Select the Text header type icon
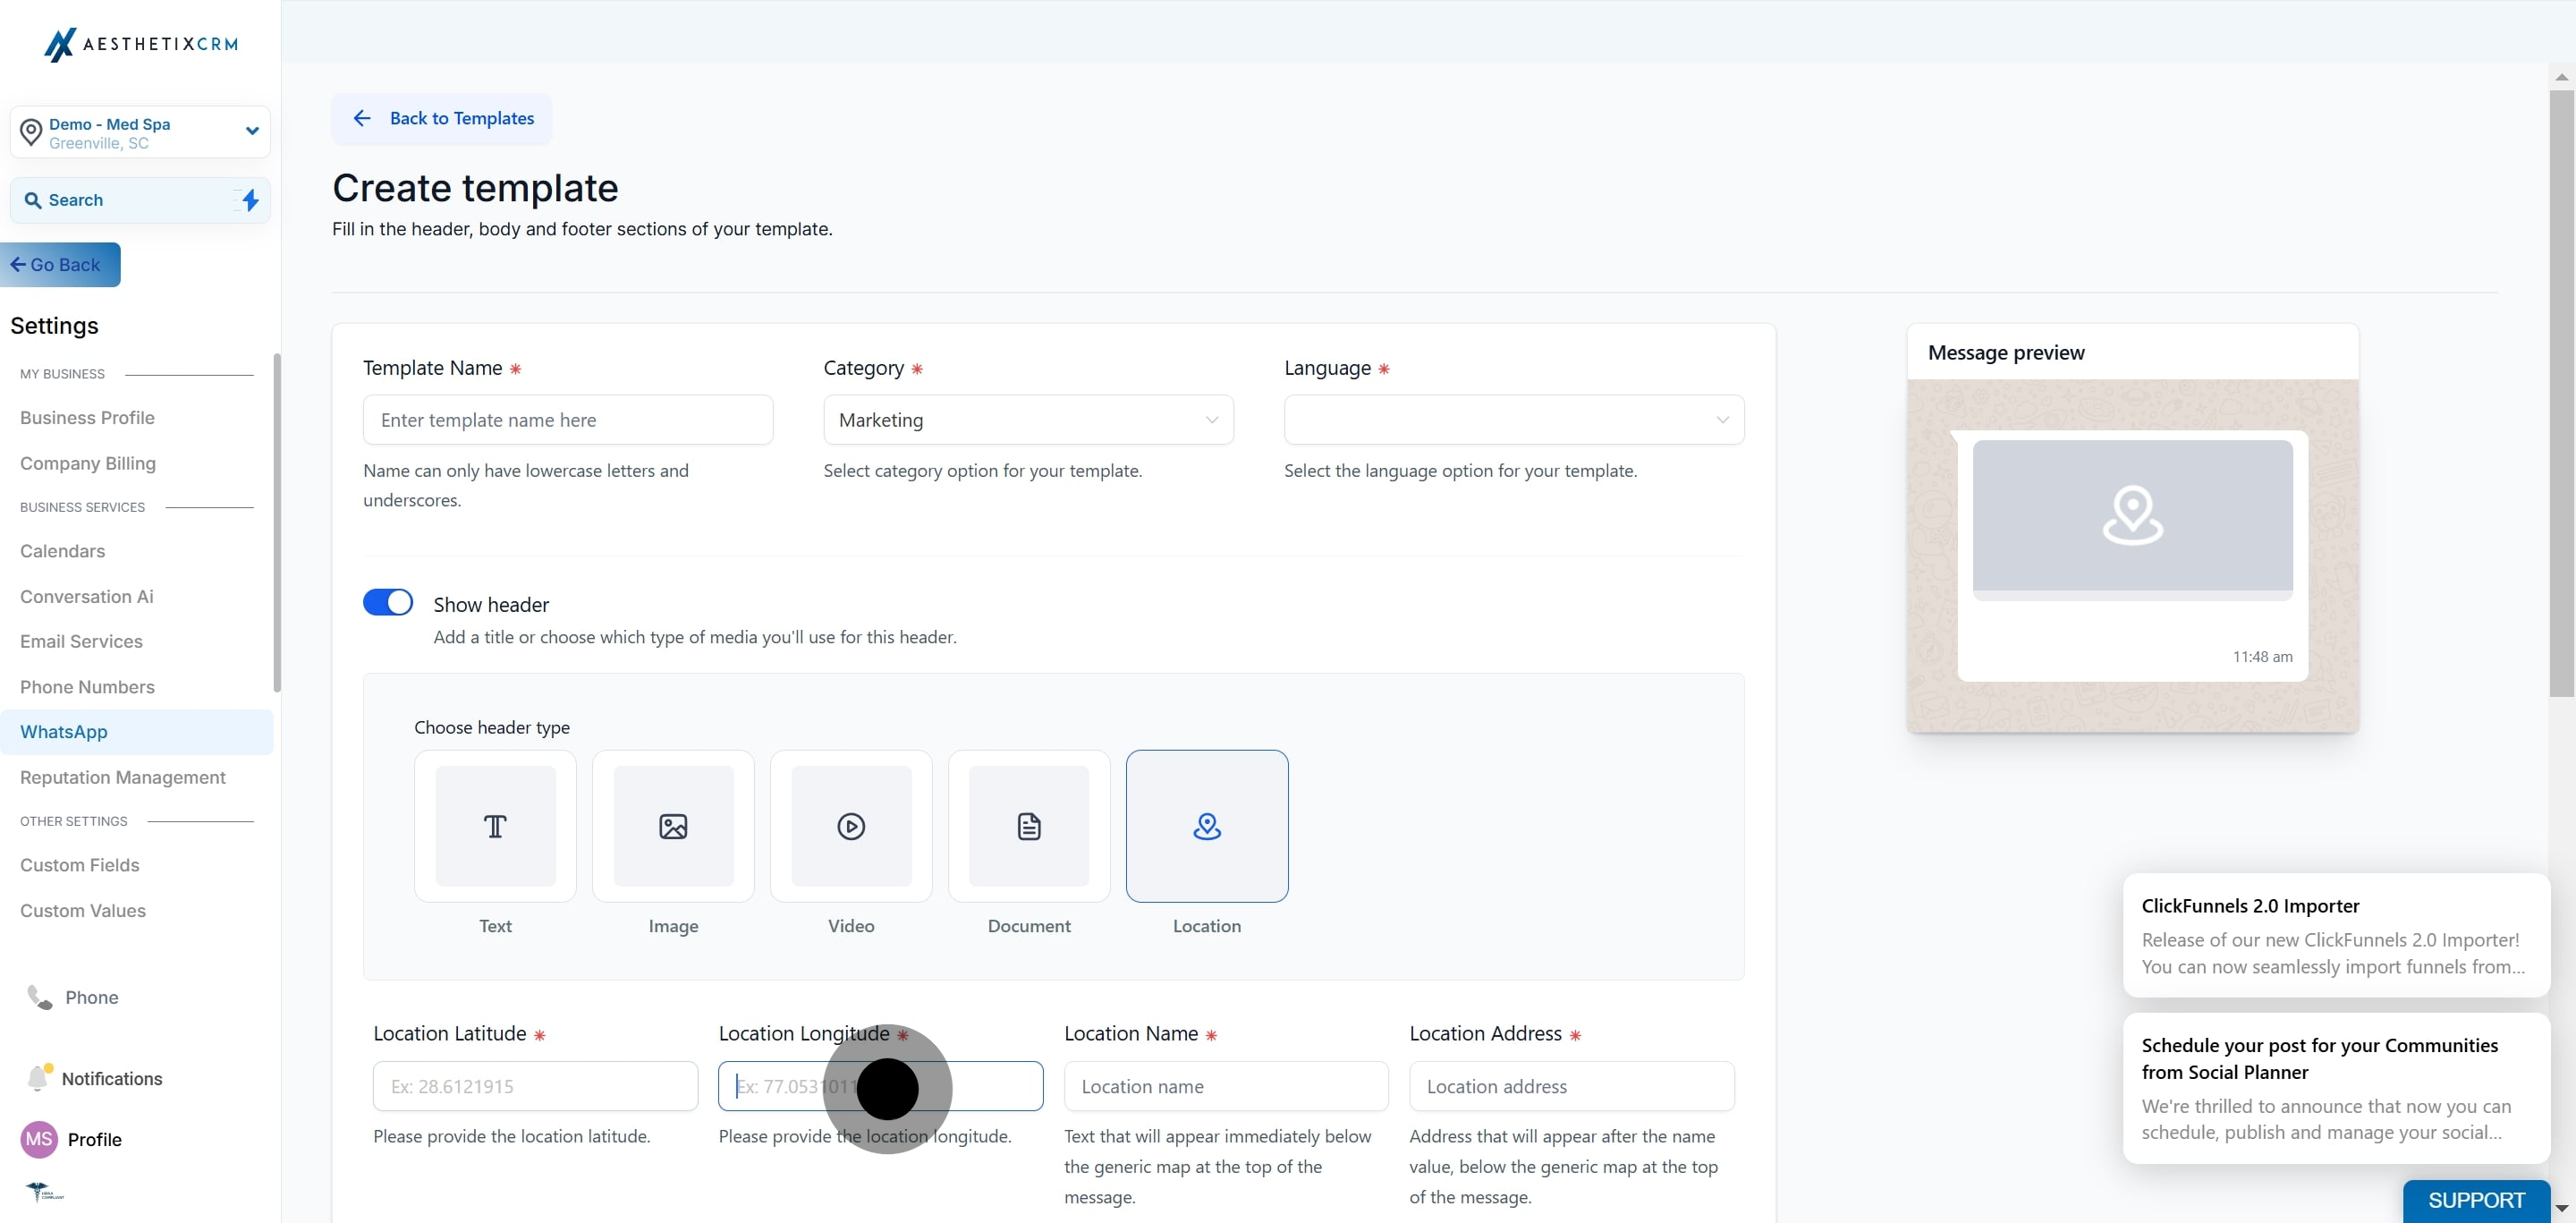This screenshot has width=2576, height=1223. 495,826
